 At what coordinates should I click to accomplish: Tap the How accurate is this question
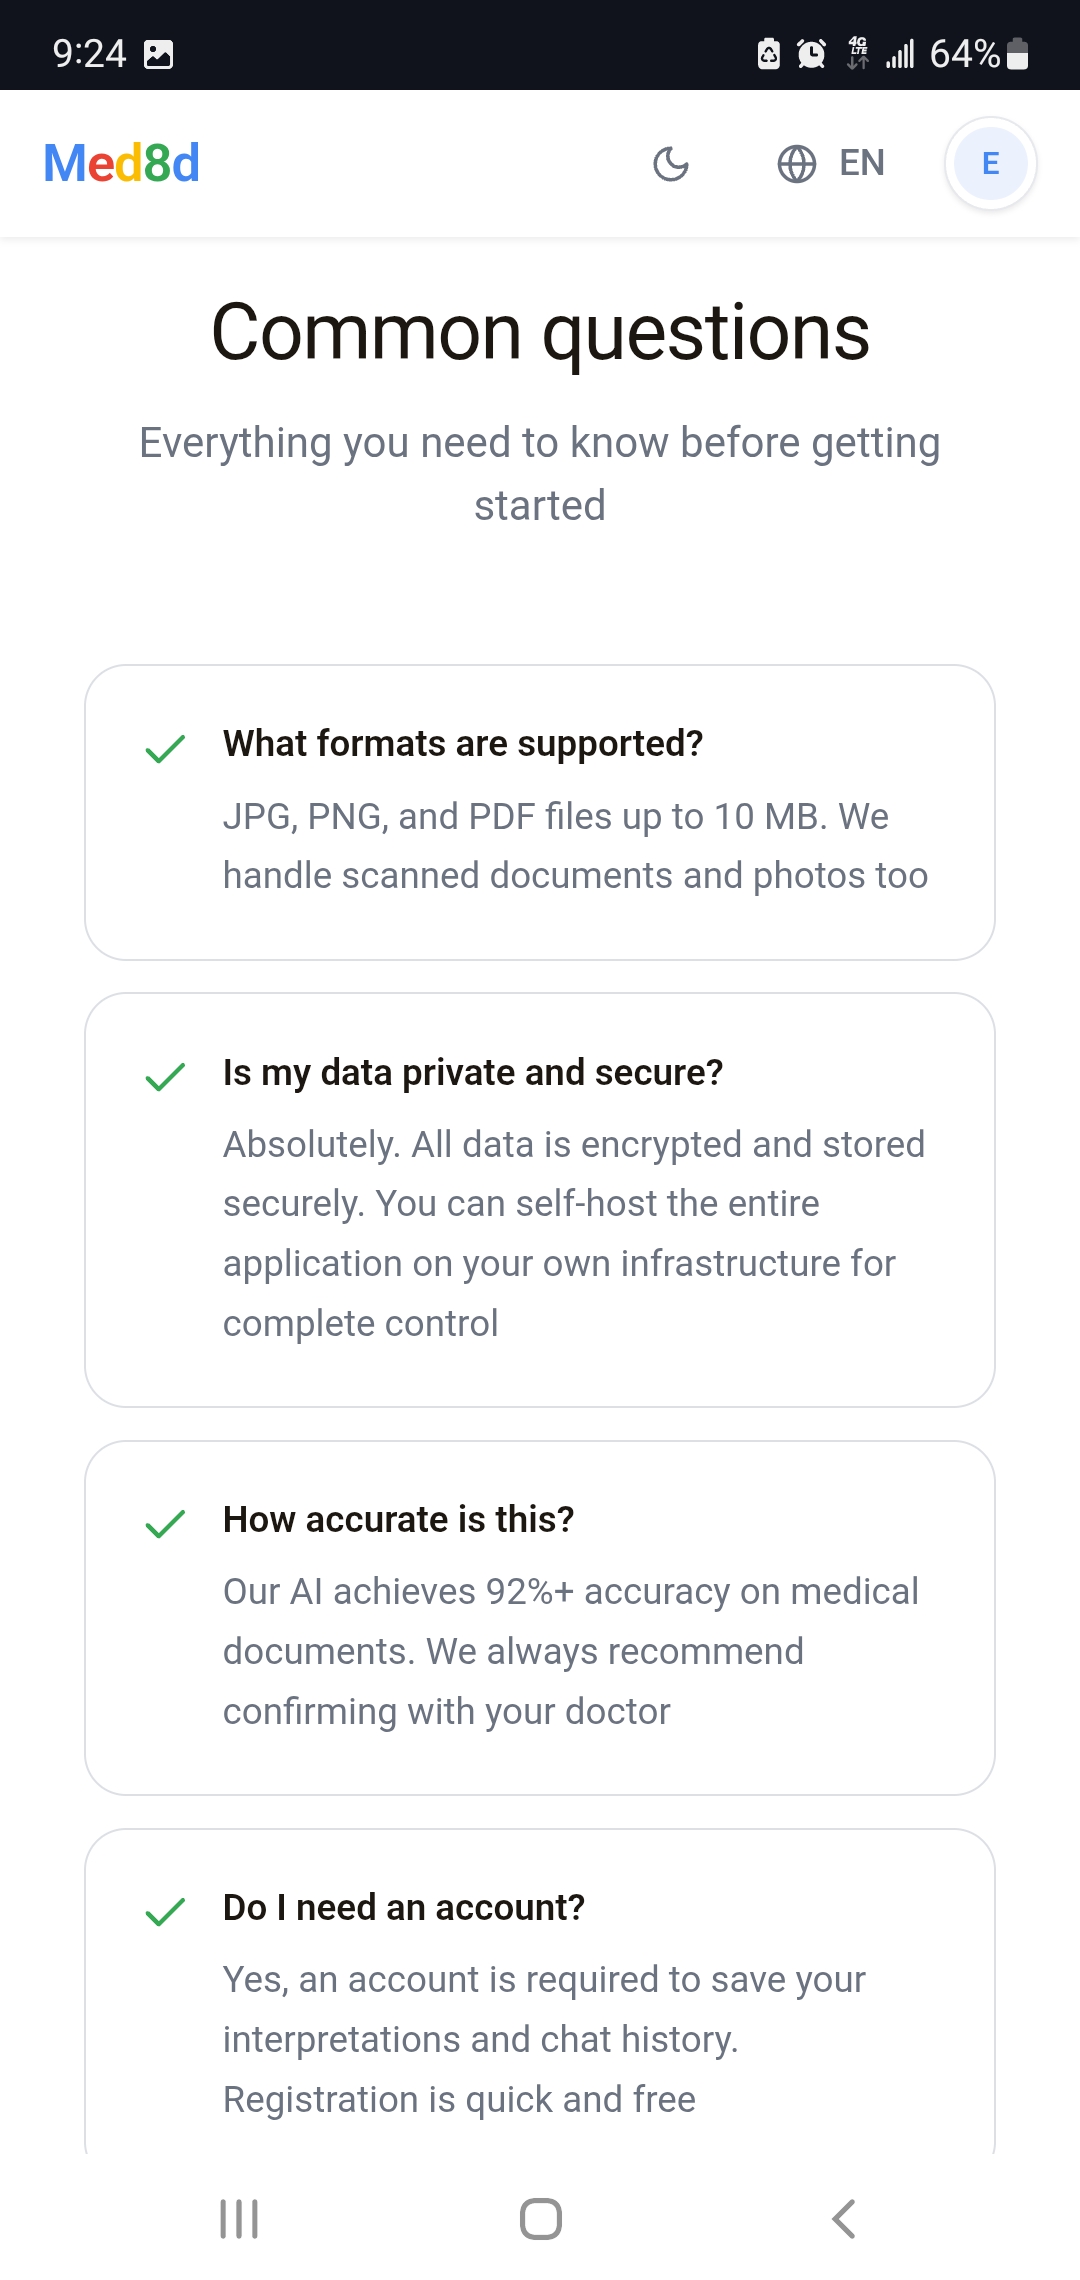[398, 1520]
